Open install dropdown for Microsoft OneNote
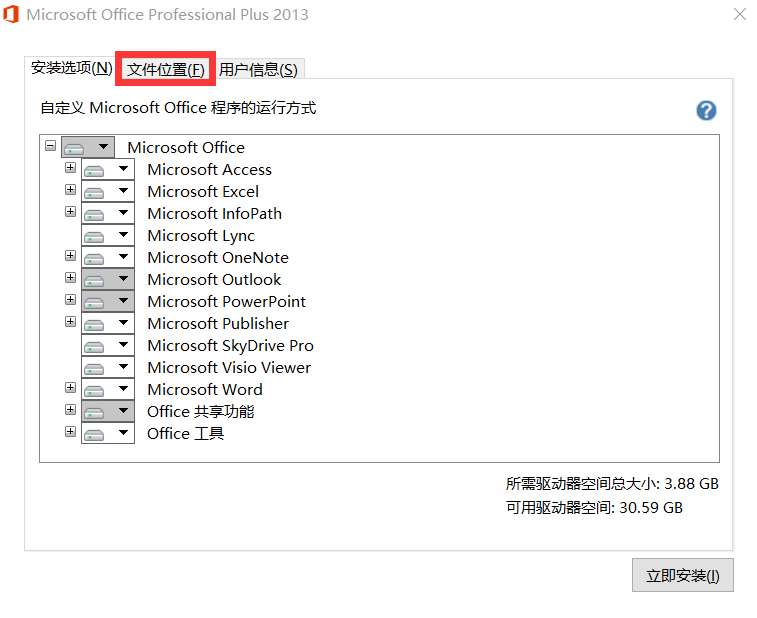The image size is (757, 618). [108, 257]
